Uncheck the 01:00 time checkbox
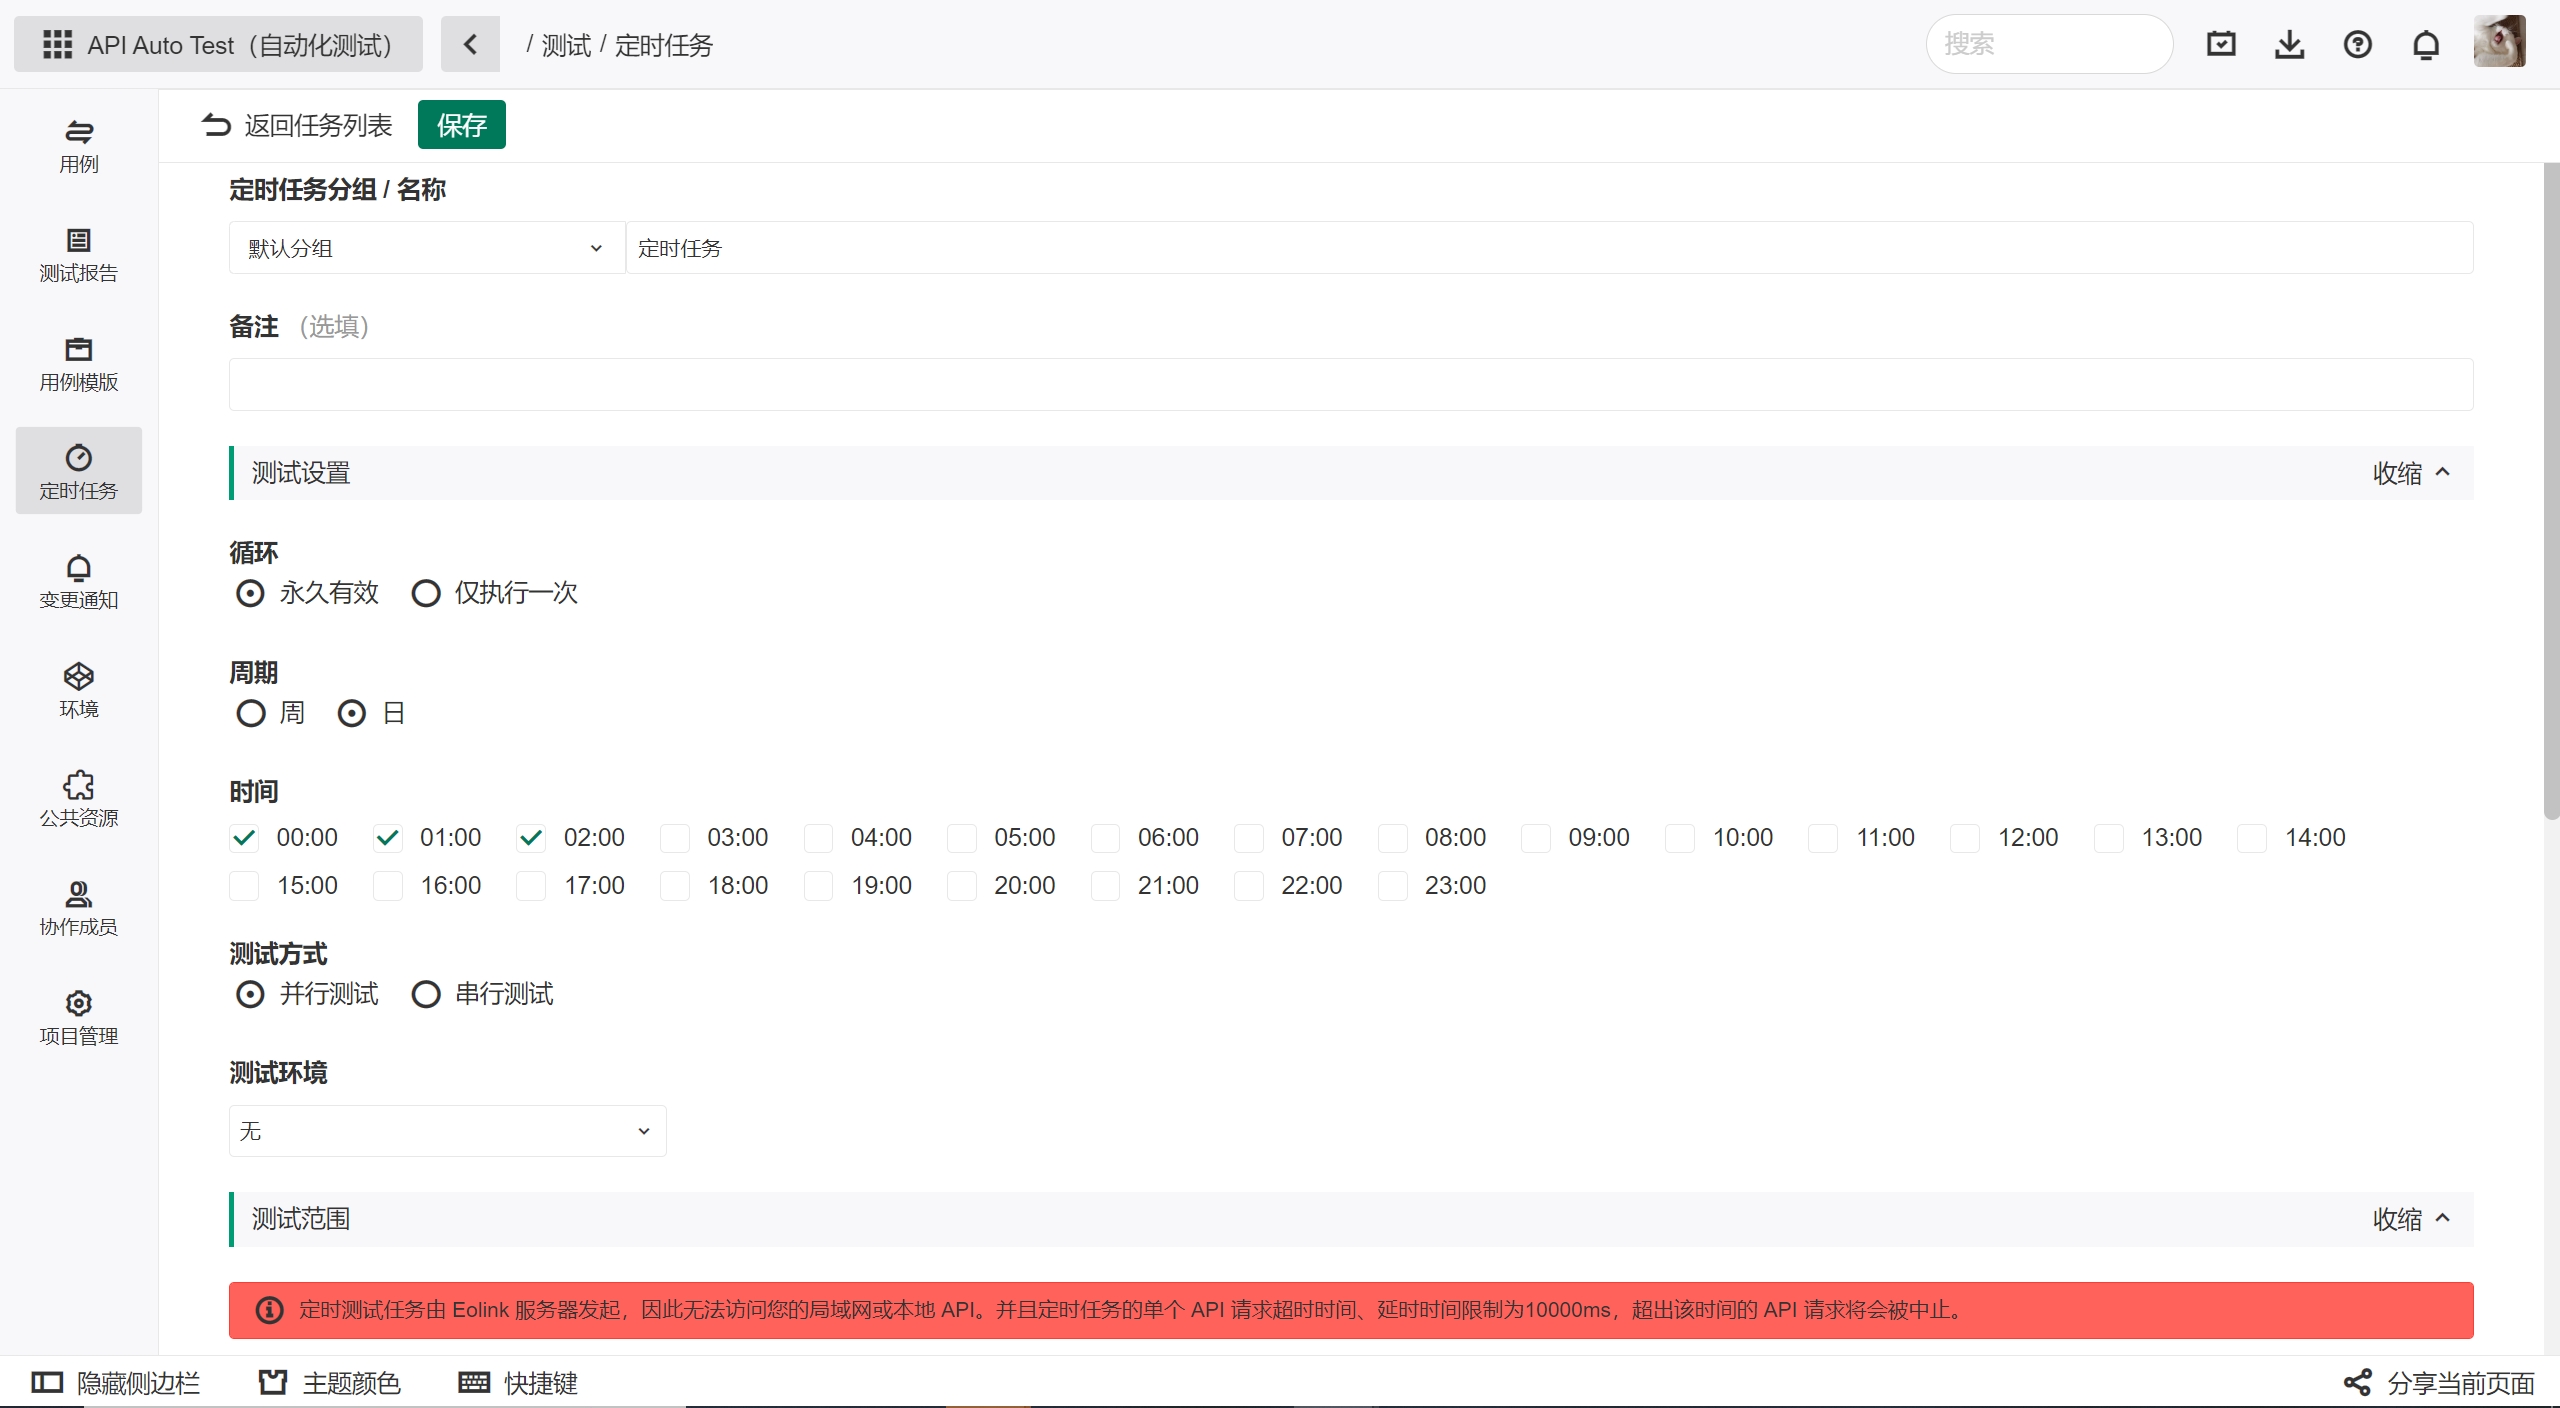 pyautogui.click(x=388, y=838)
